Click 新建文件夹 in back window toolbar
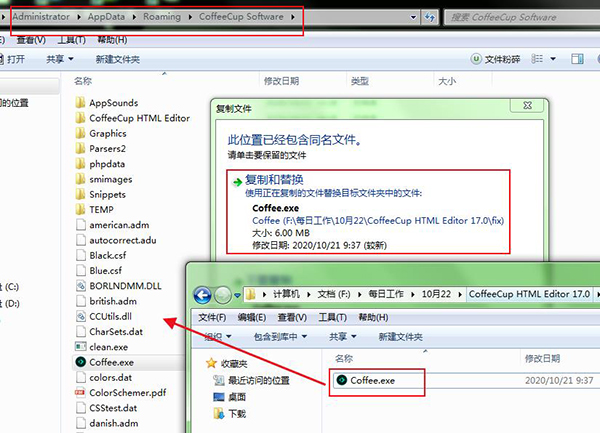This screenshot has width=600, height=433. [x=118, y=59]
